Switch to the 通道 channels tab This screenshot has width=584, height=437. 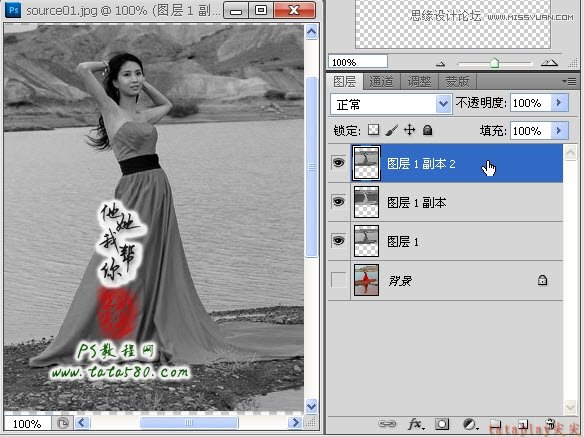[381, 81]
